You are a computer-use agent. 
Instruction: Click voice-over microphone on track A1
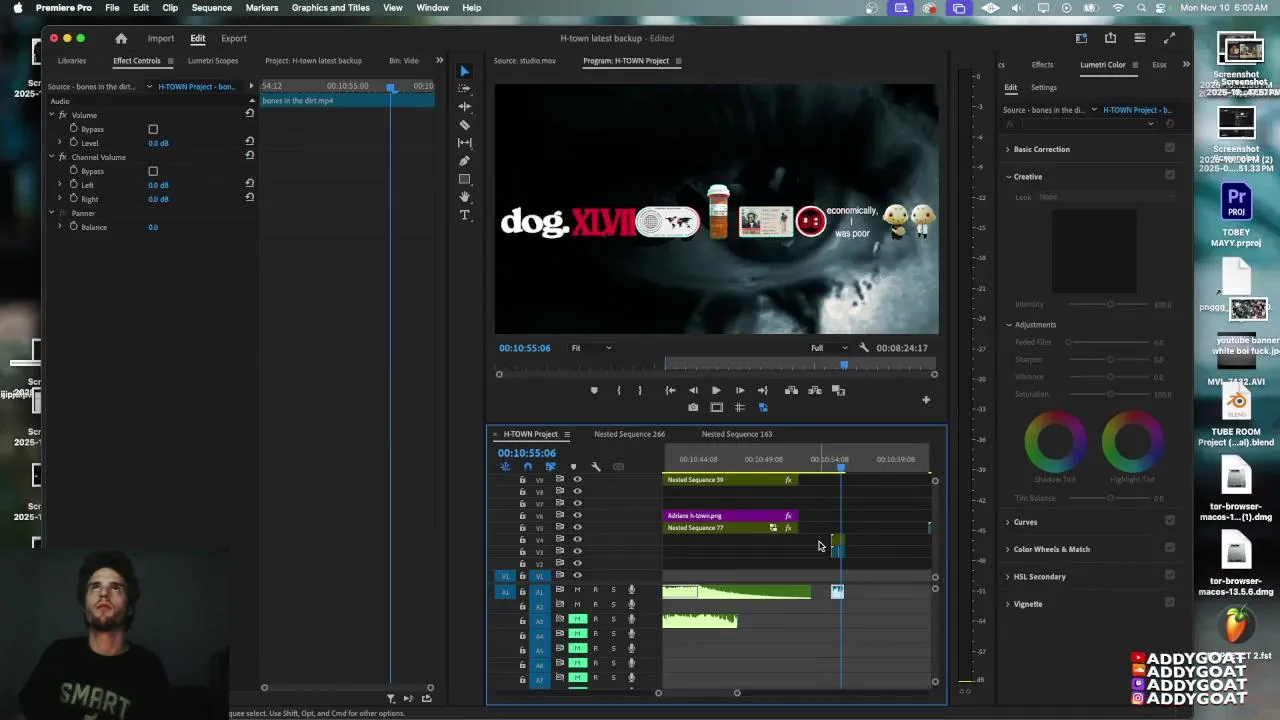[x=631, y=590]
